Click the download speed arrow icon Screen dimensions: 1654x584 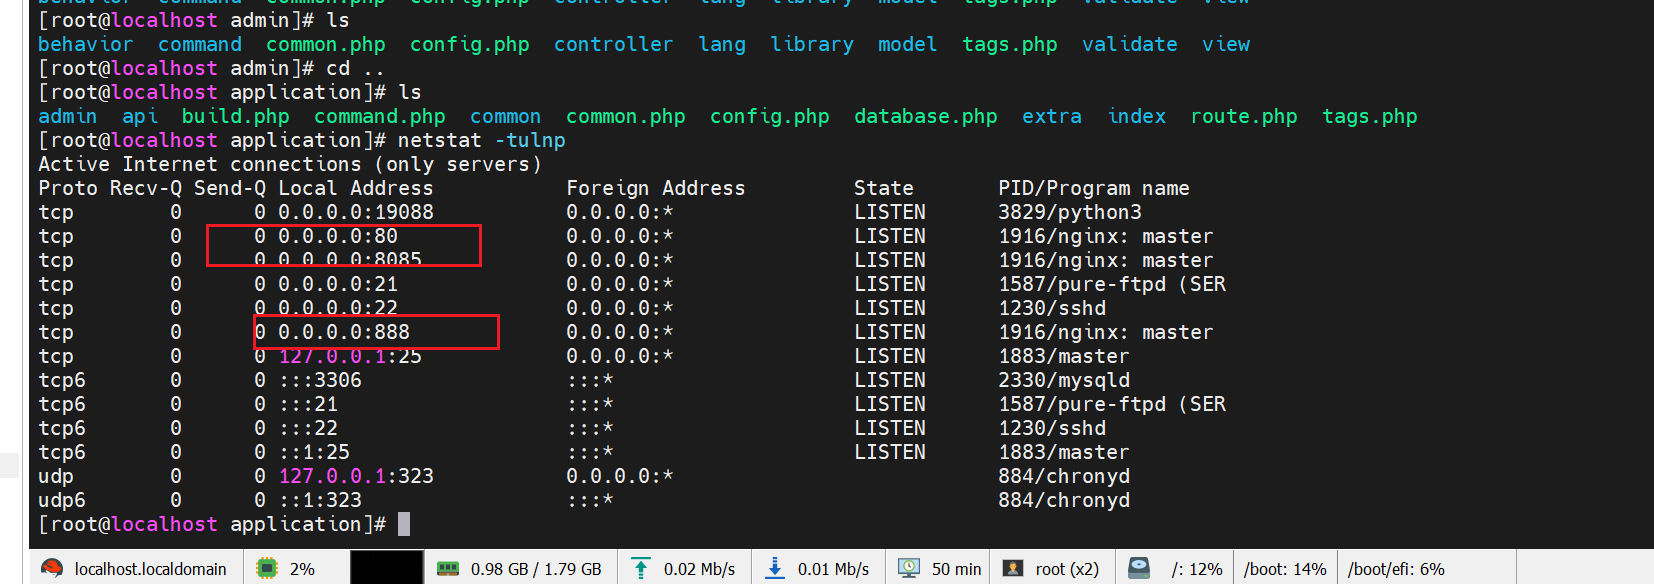click(775, 568)
